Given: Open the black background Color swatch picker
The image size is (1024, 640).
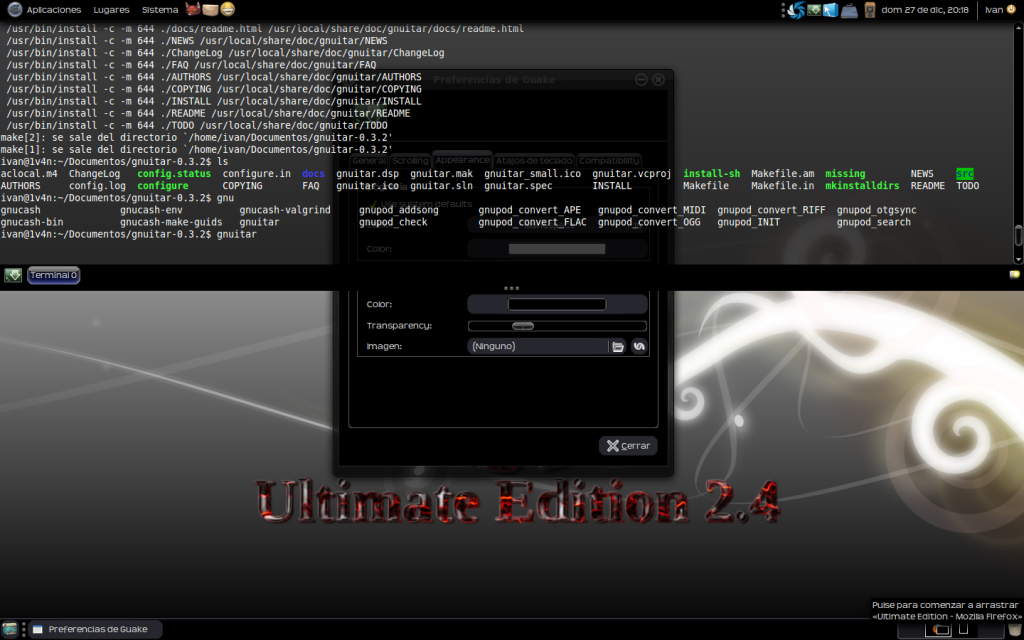Looking at the screenshot, I should pyautogui.click(x=557, y=304).
